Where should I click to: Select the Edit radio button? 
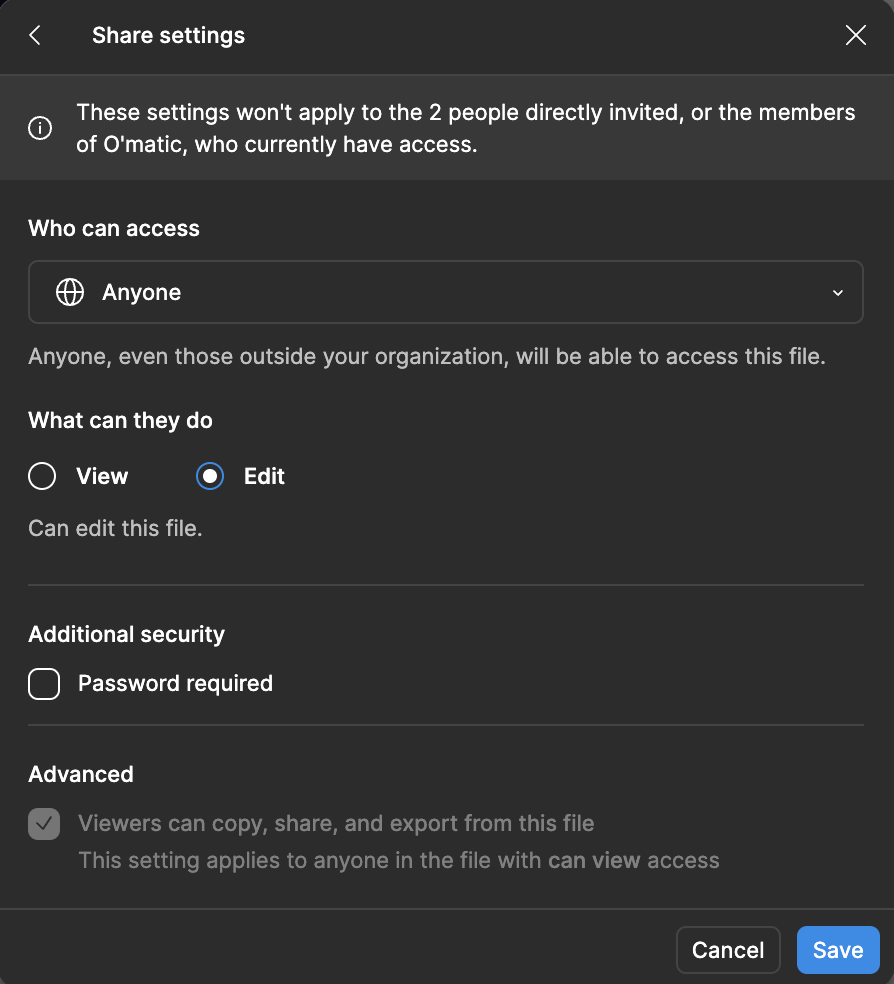click(210, 477)
